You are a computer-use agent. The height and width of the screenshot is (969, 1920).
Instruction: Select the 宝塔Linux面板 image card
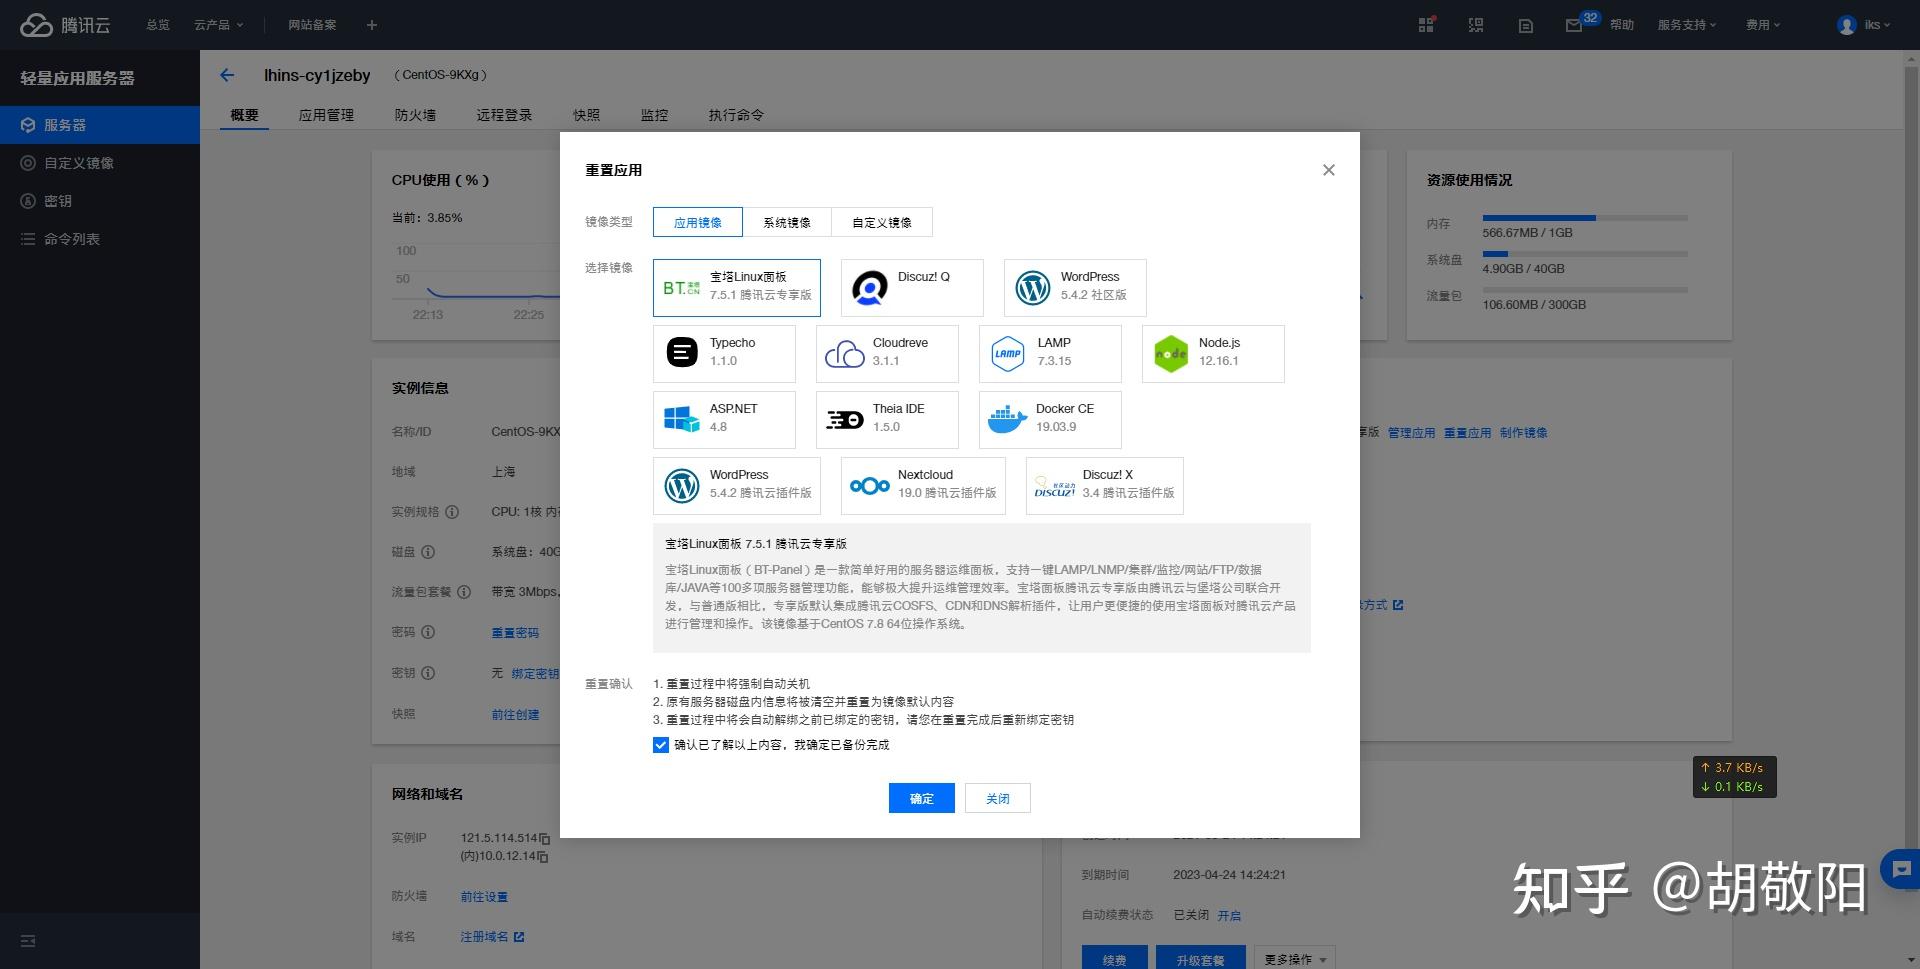[736, 287]
